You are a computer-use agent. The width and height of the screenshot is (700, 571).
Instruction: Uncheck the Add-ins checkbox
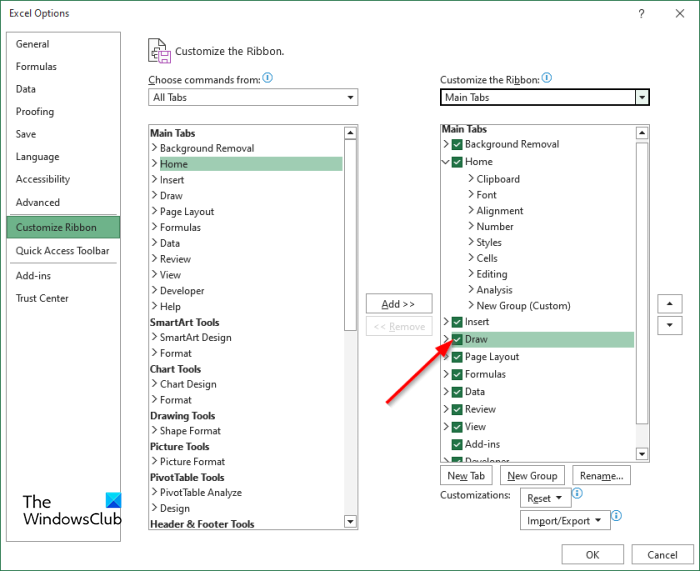tap(457, 444)
